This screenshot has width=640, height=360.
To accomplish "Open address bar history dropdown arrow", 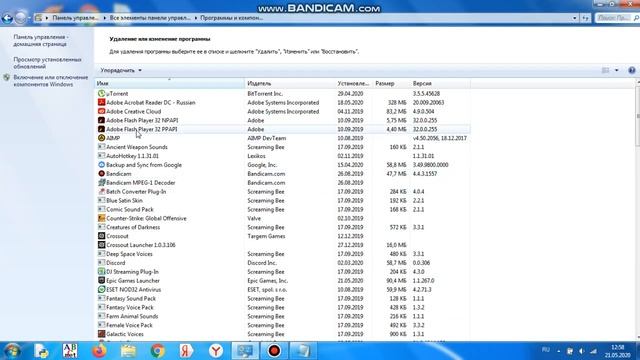I will [x=575, y=18].
